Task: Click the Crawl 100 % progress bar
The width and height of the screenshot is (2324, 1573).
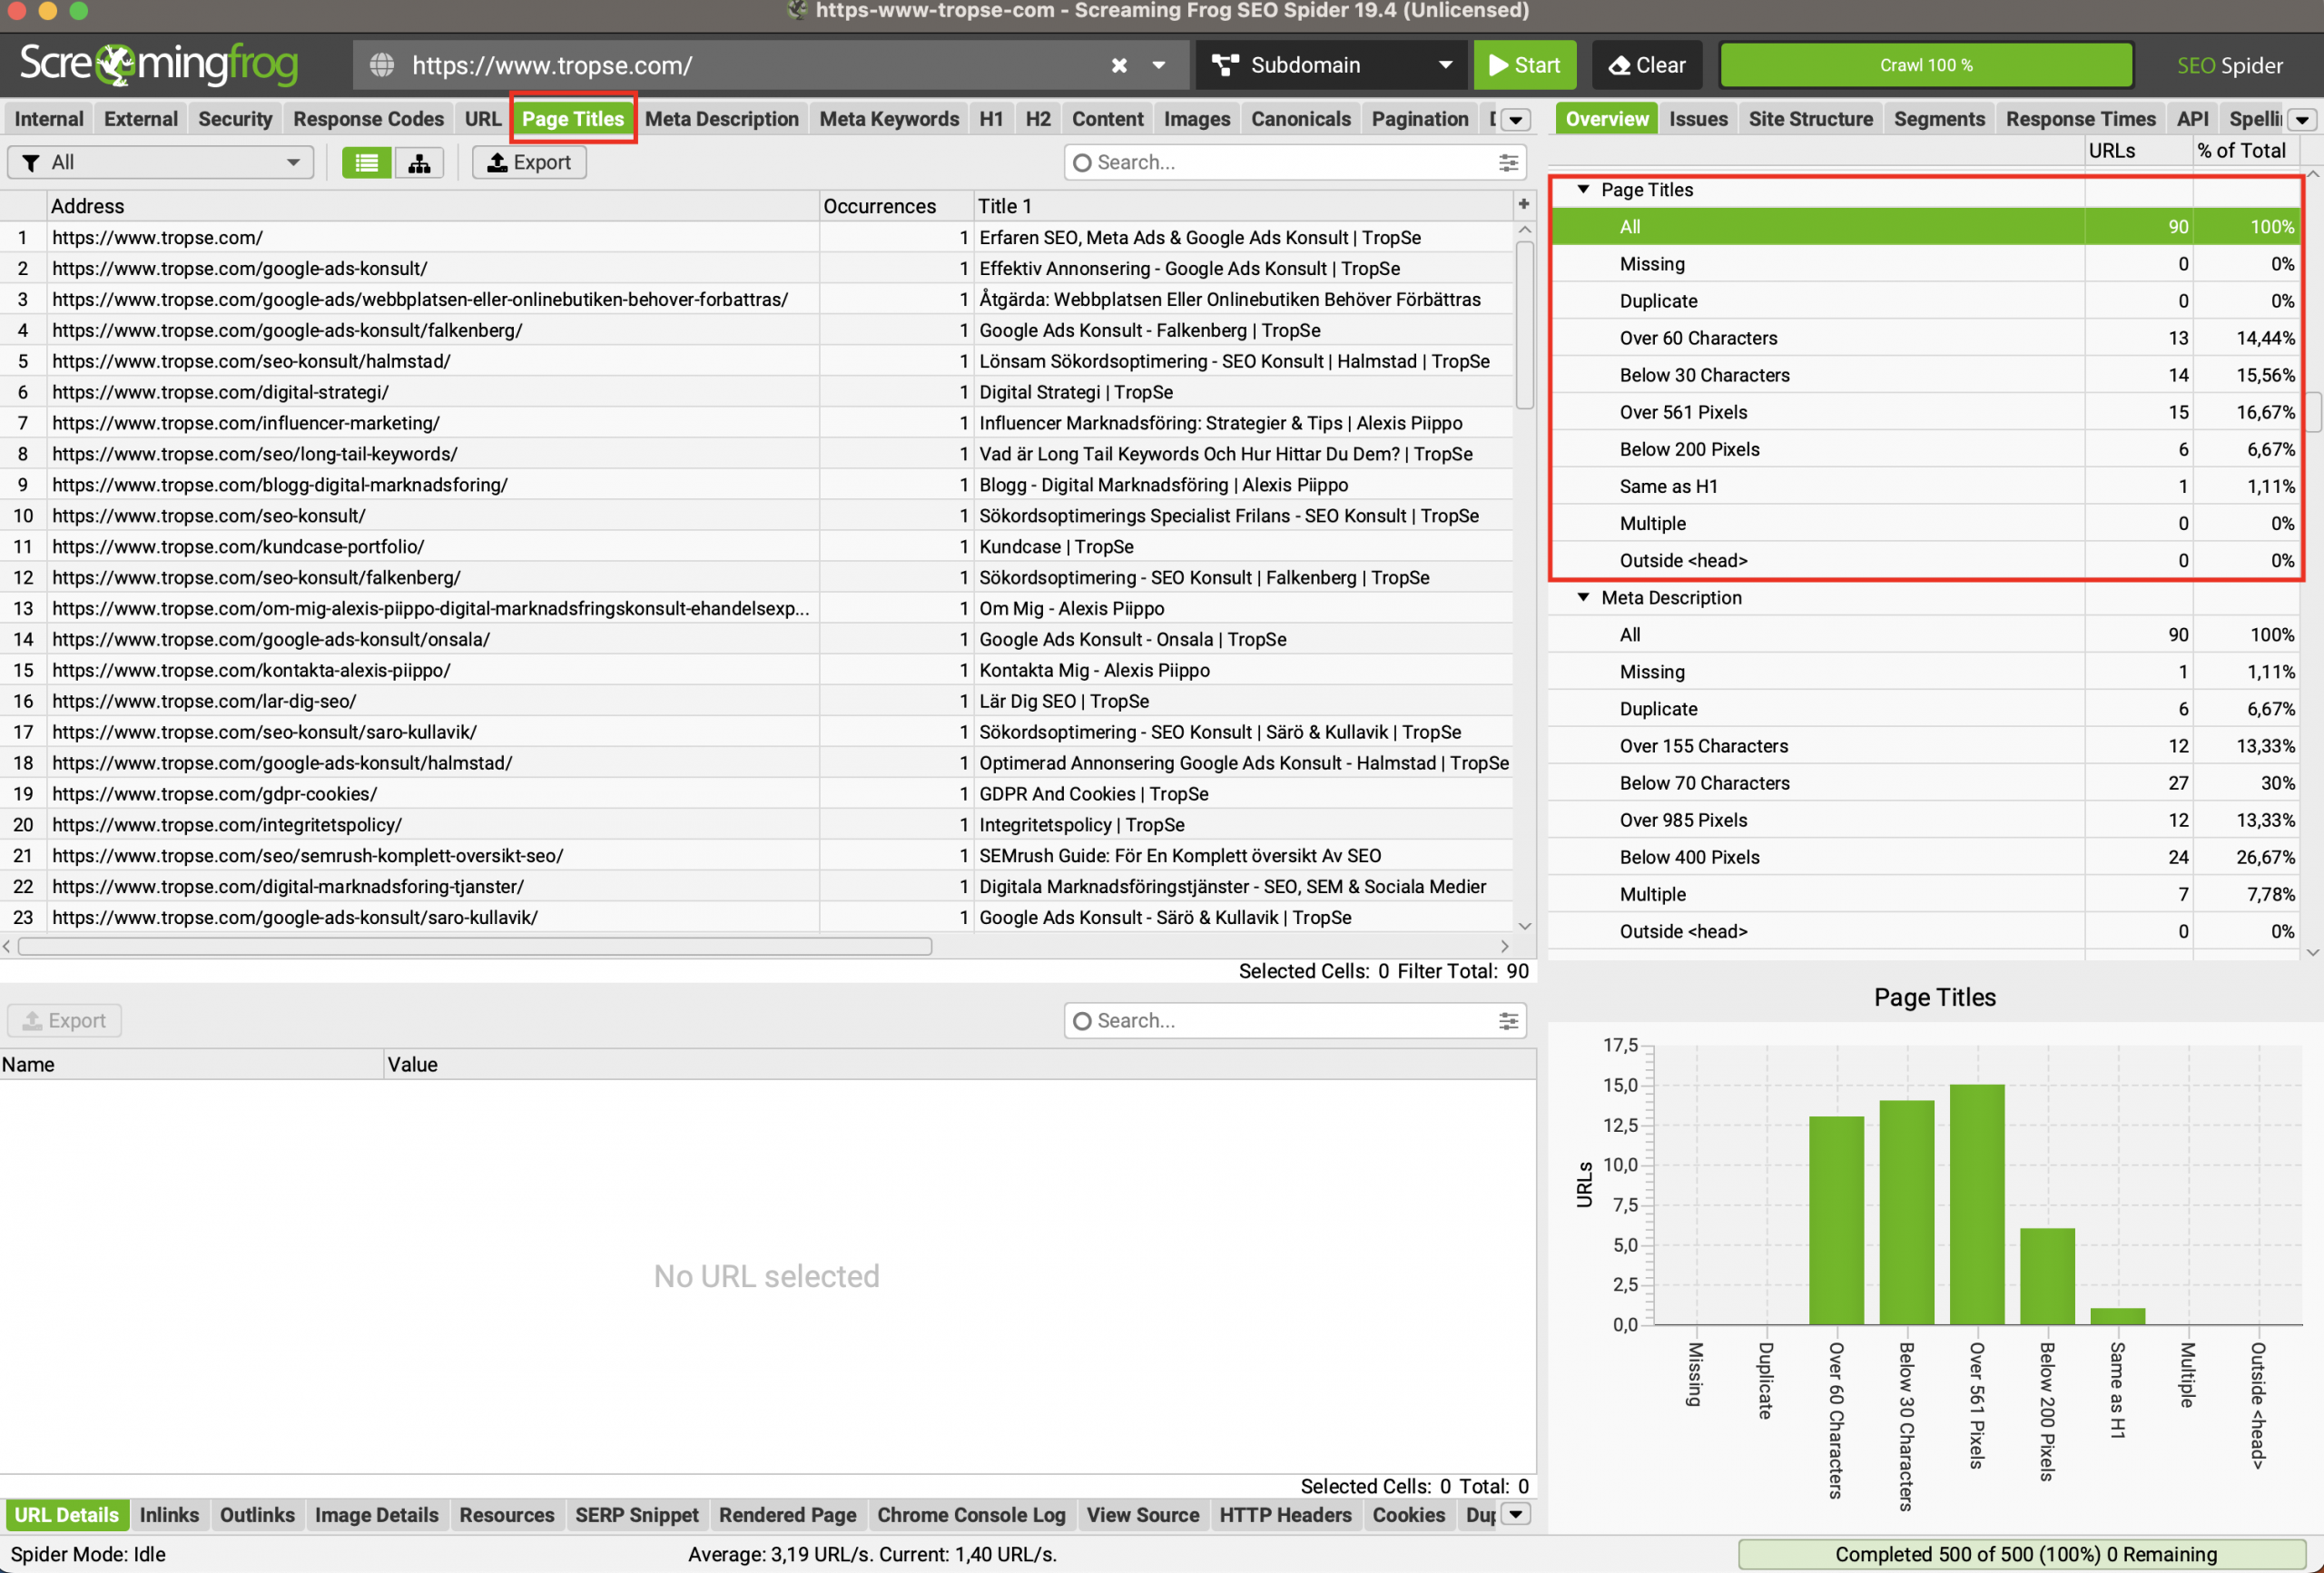Action: coord(1926,65)
